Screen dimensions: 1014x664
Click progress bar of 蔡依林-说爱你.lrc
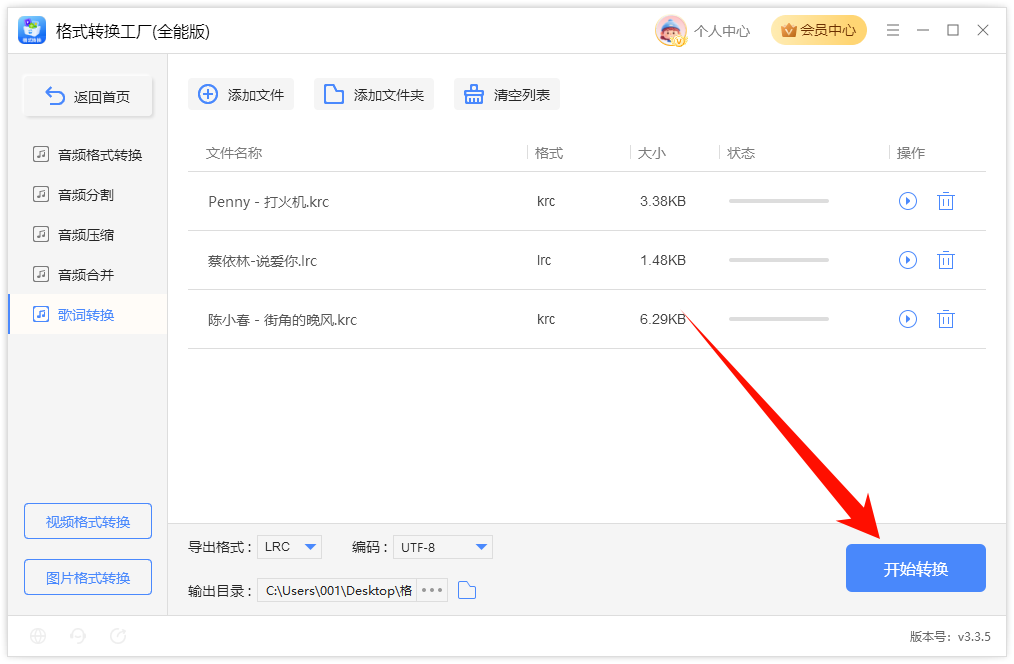pos(779,260)
